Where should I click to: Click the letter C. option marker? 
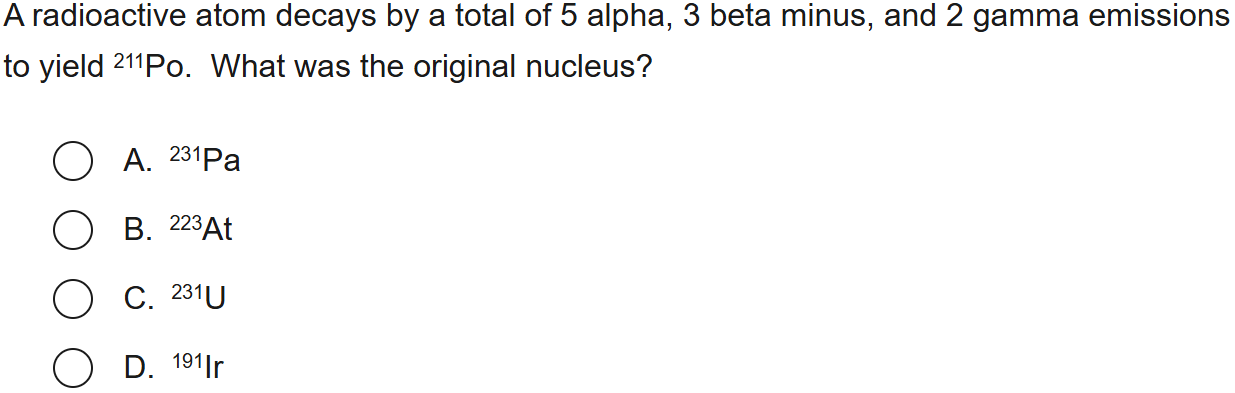pos(139,298)
